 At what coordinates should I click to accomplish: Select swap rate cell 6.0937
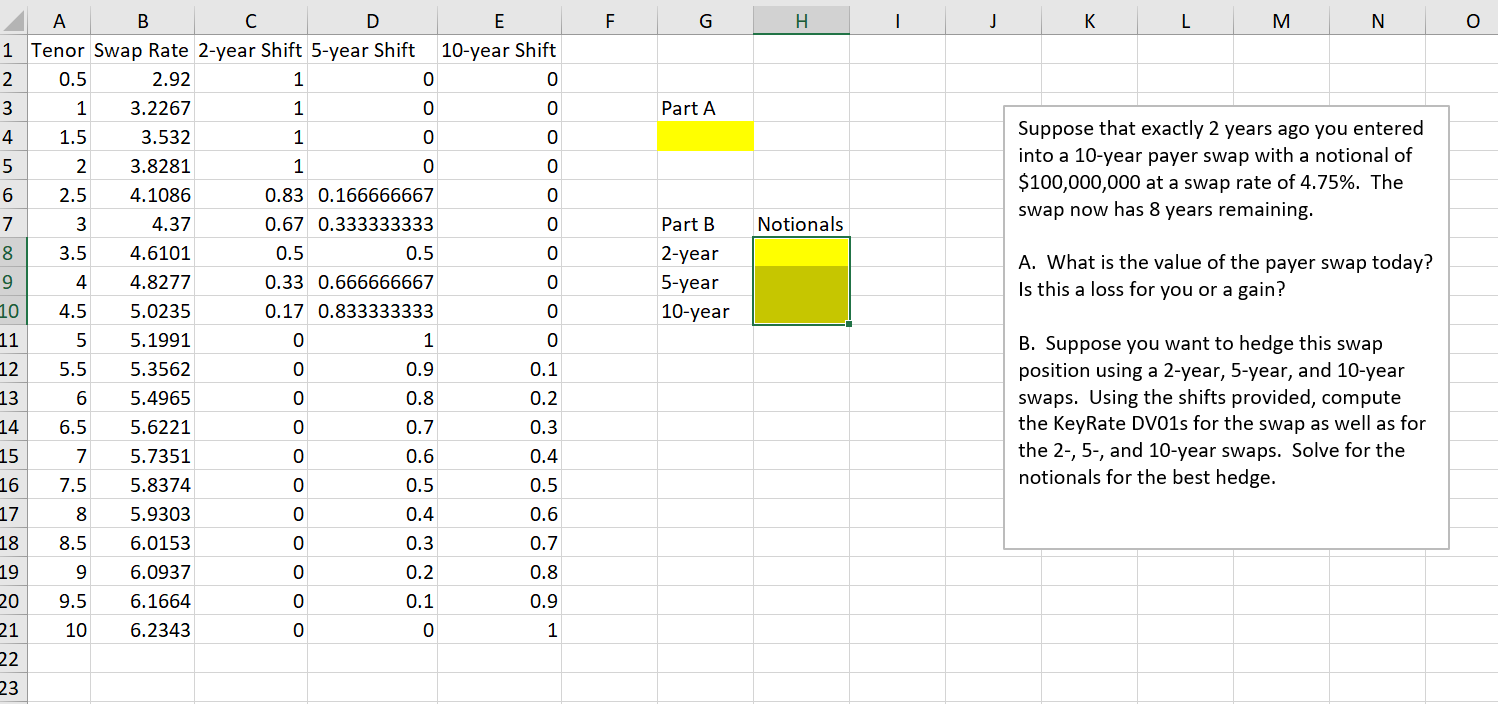click(x=143, y=572)
